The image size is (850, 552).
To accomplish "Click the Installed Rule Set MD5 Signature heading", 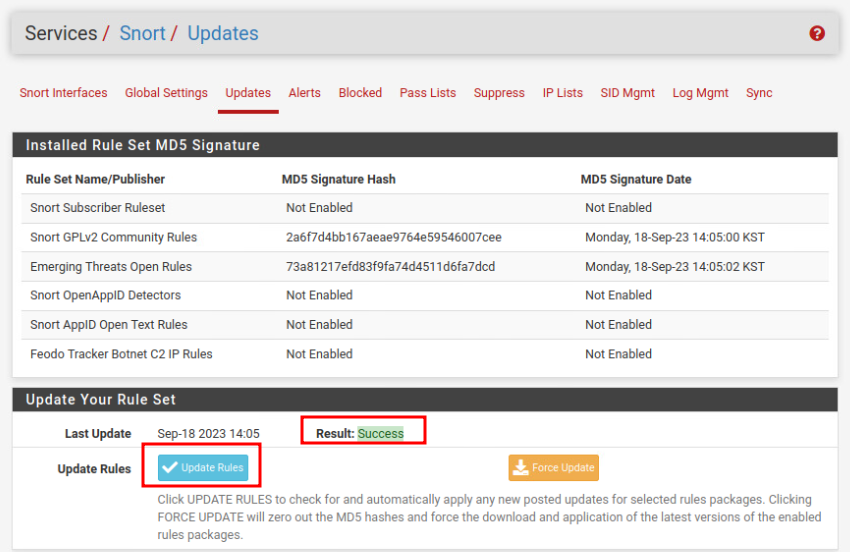I will tap(143, 145).
